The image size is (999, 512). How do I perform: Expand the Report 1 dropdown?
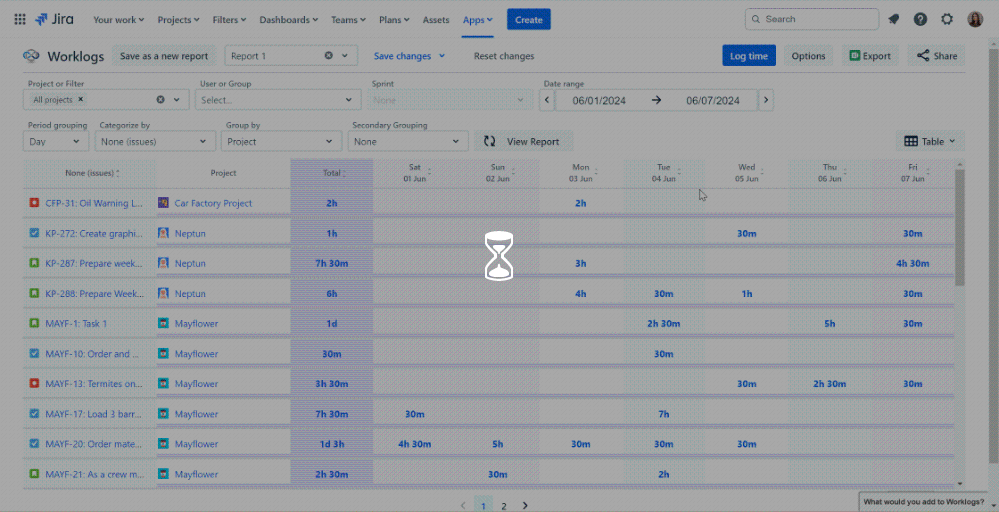point(345,55)
